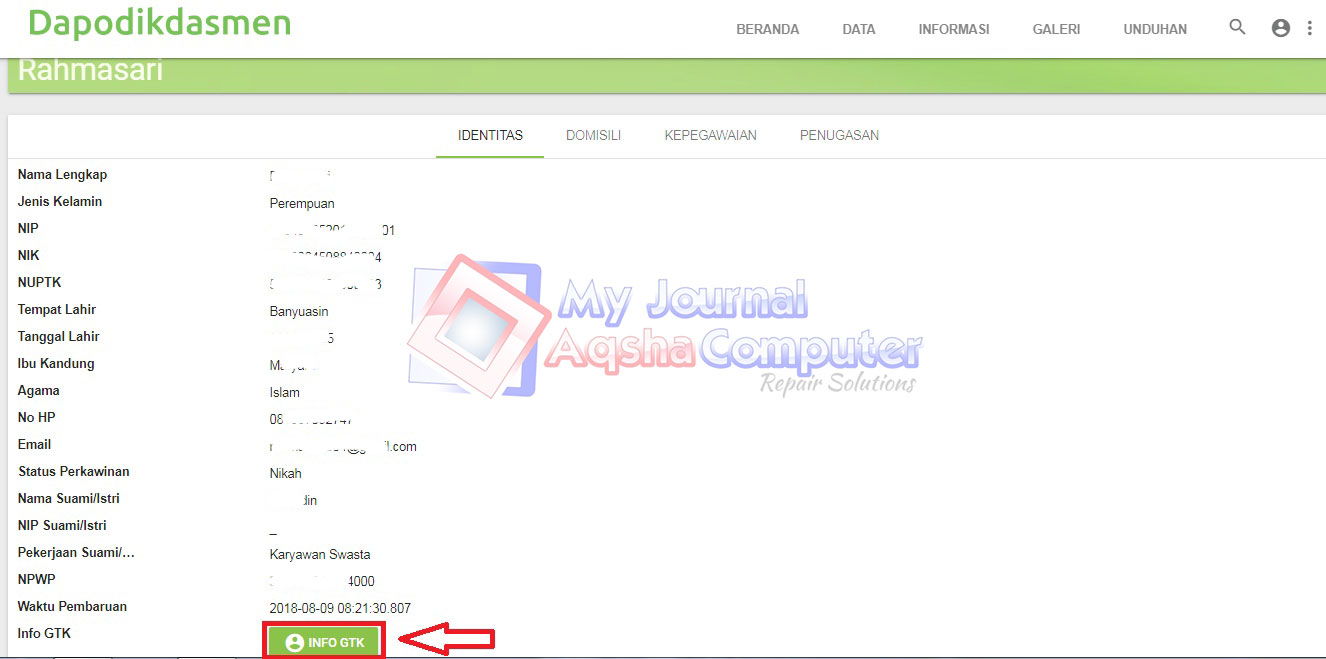
Task: Go to BERANDA menu
Action: (768, 29)
